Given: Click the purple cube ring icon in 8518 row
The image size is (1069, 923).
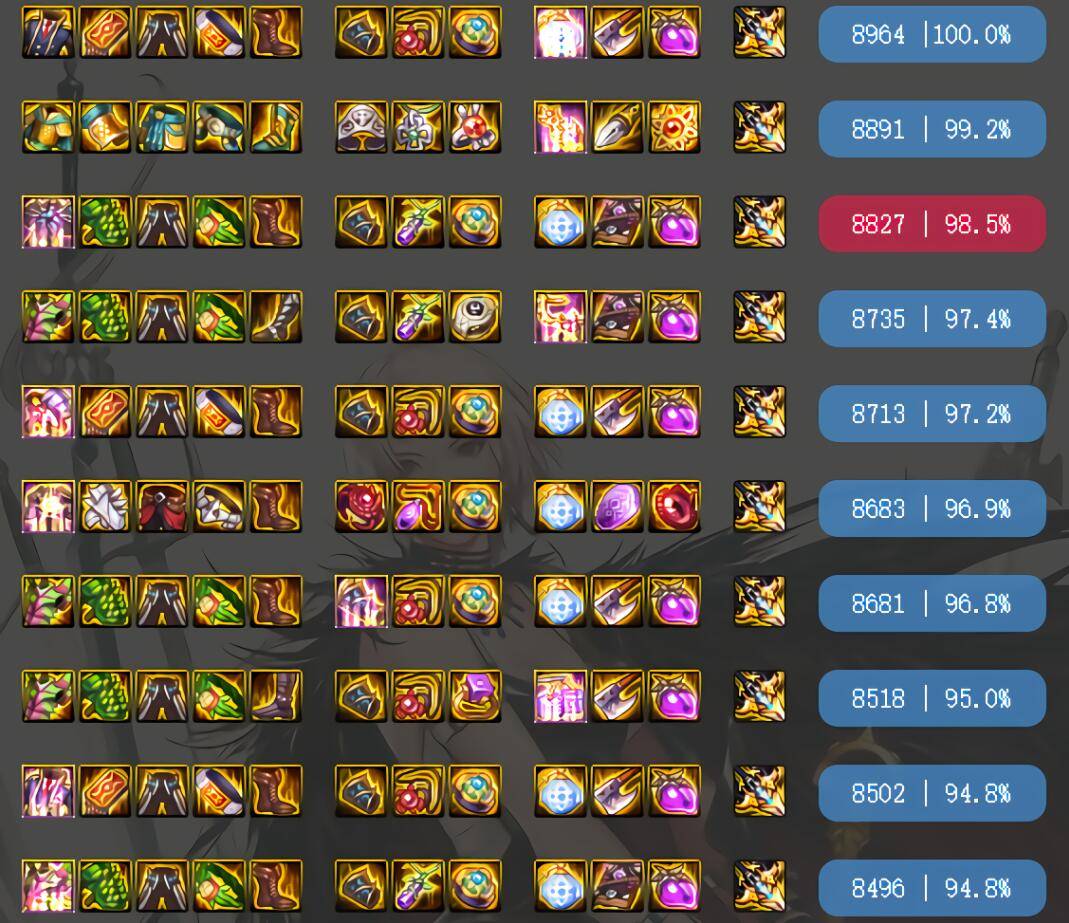Looking at the screenshot, I should coord(475,696).
